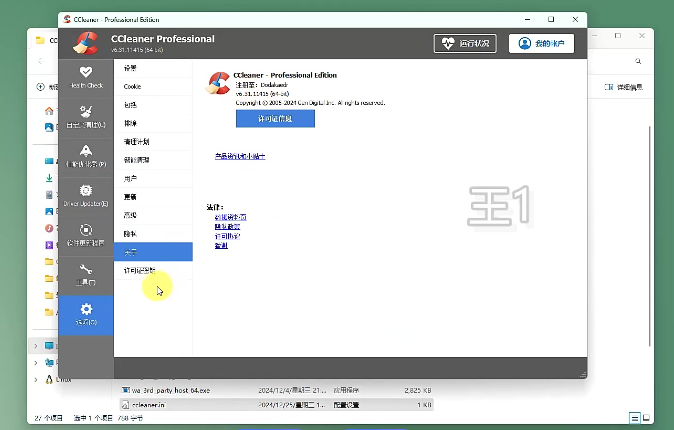Click the search icon in Explorer window
The height and width of the screenshot is (430, 674).
point(638,61)
